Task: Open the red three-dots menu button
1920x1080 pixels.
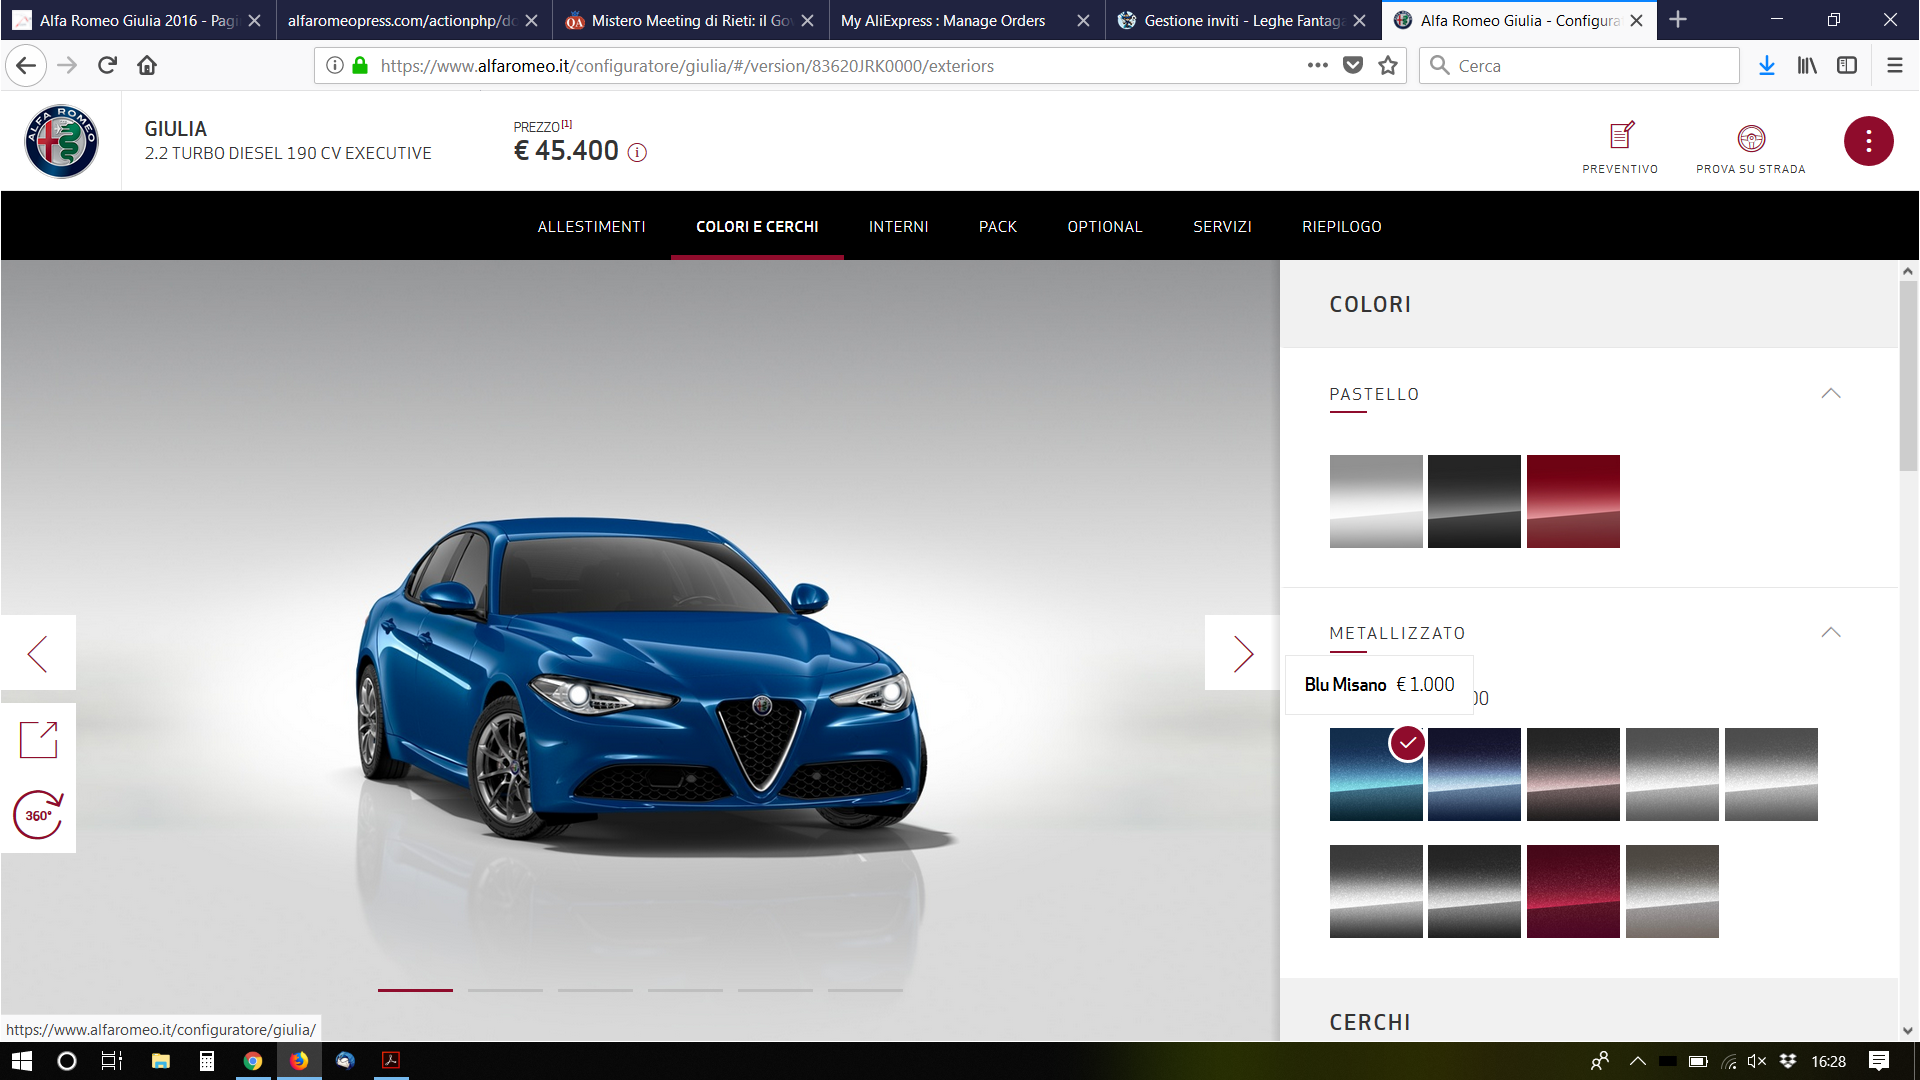Action: [x=1868, y=141]
